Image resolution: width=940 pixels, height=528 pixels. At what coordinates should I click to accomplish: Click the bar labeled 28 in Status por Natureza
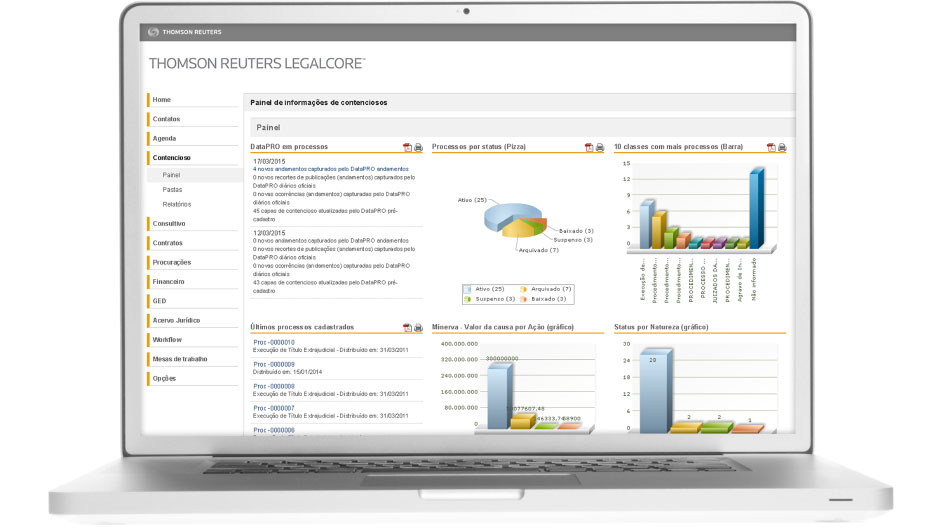coord(655,390)
